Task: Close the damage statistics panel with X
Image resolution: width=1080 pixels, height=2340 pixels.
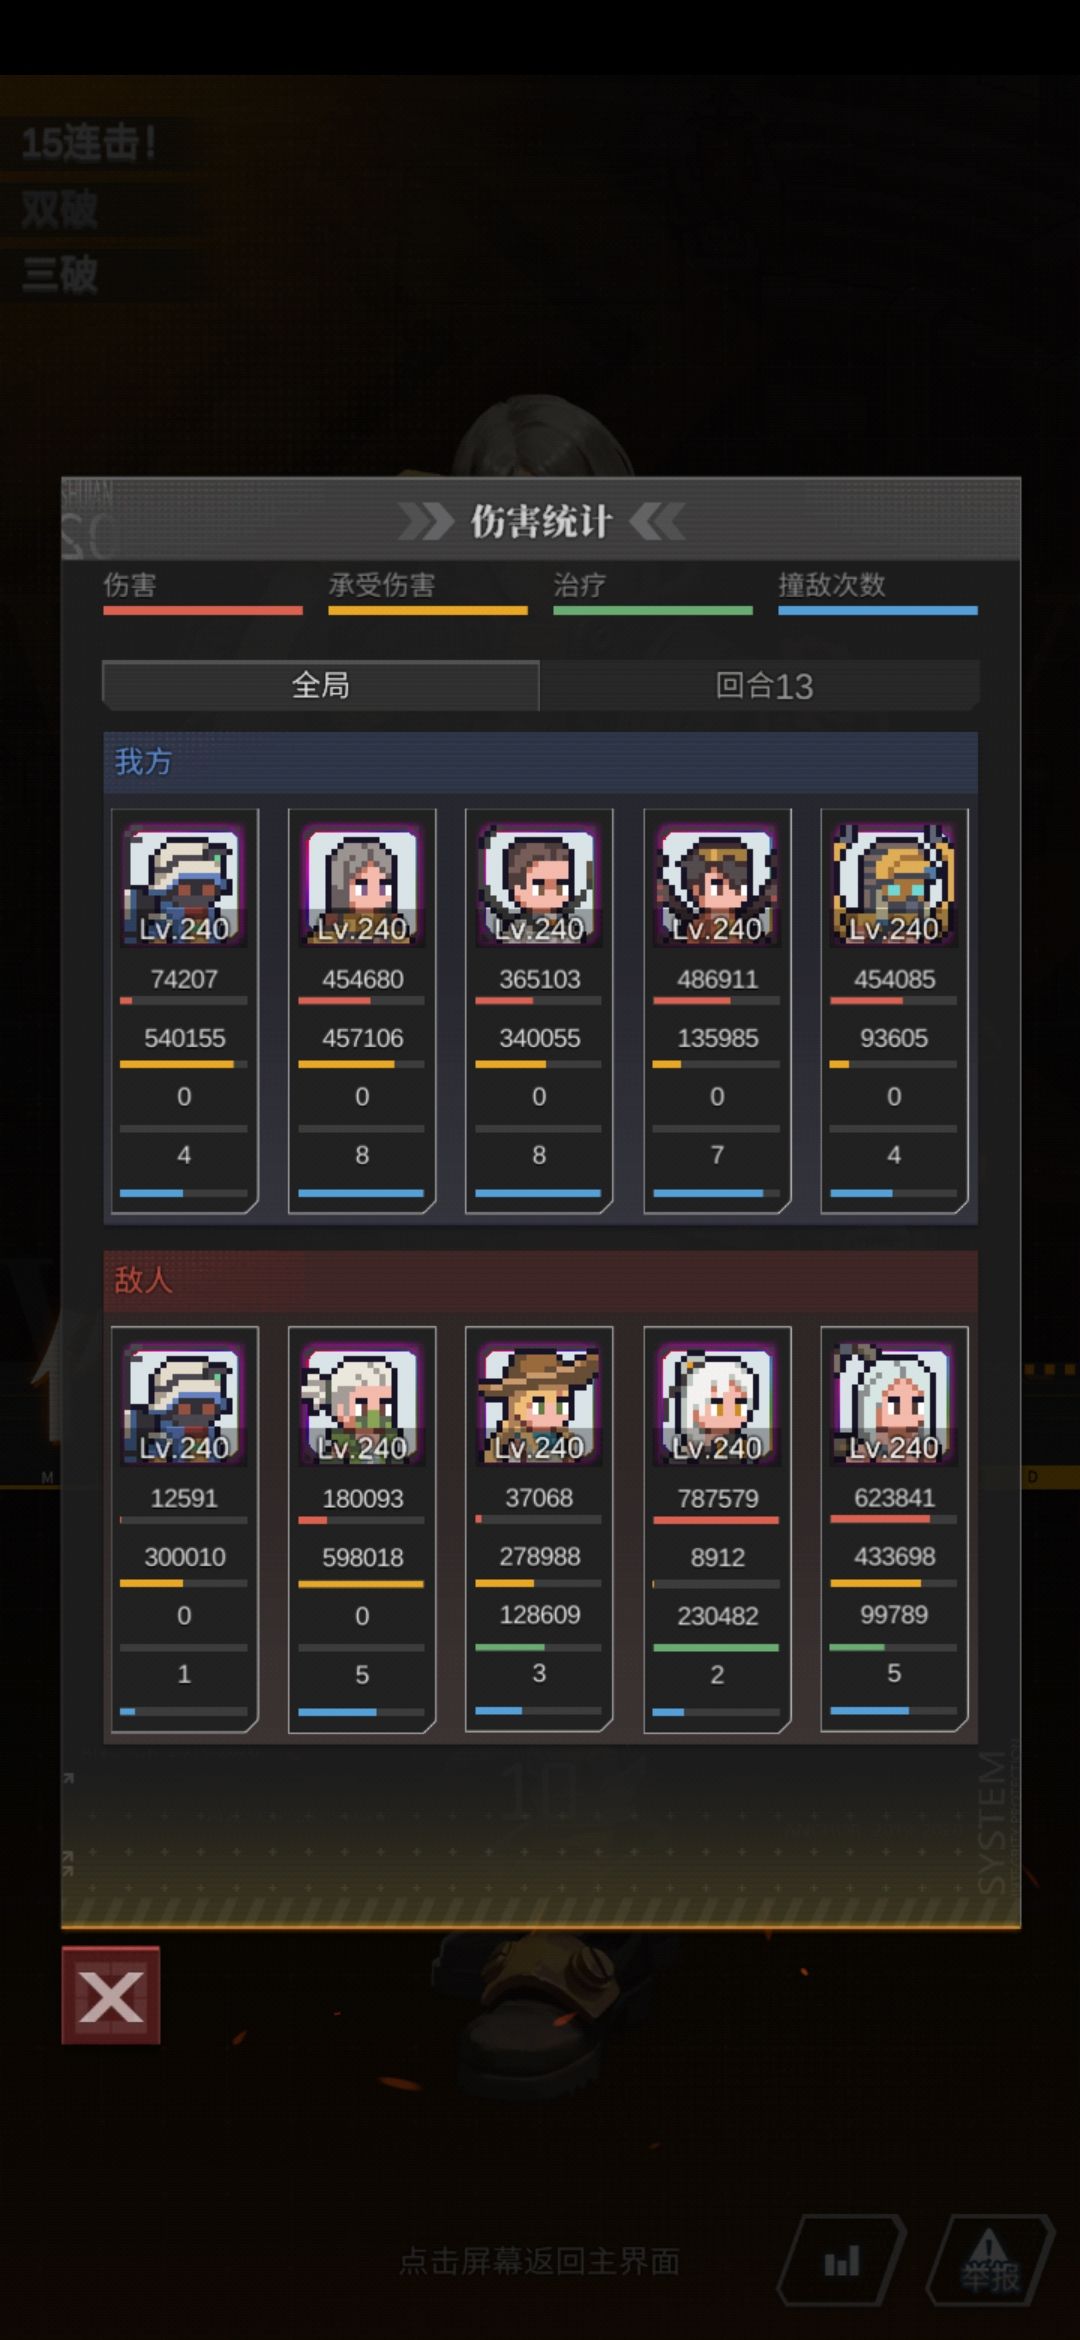Action: click(110, 1995)
